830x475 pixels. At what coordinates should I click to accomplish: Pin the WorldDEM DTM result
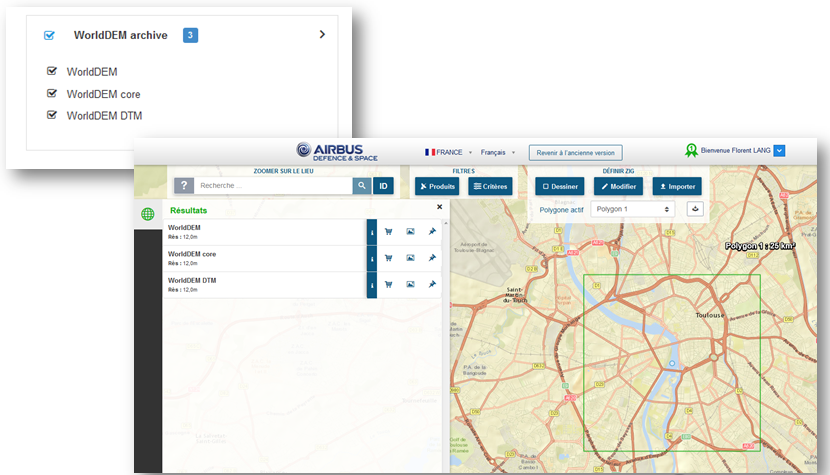pyautogui.click(x=432, y=284)
